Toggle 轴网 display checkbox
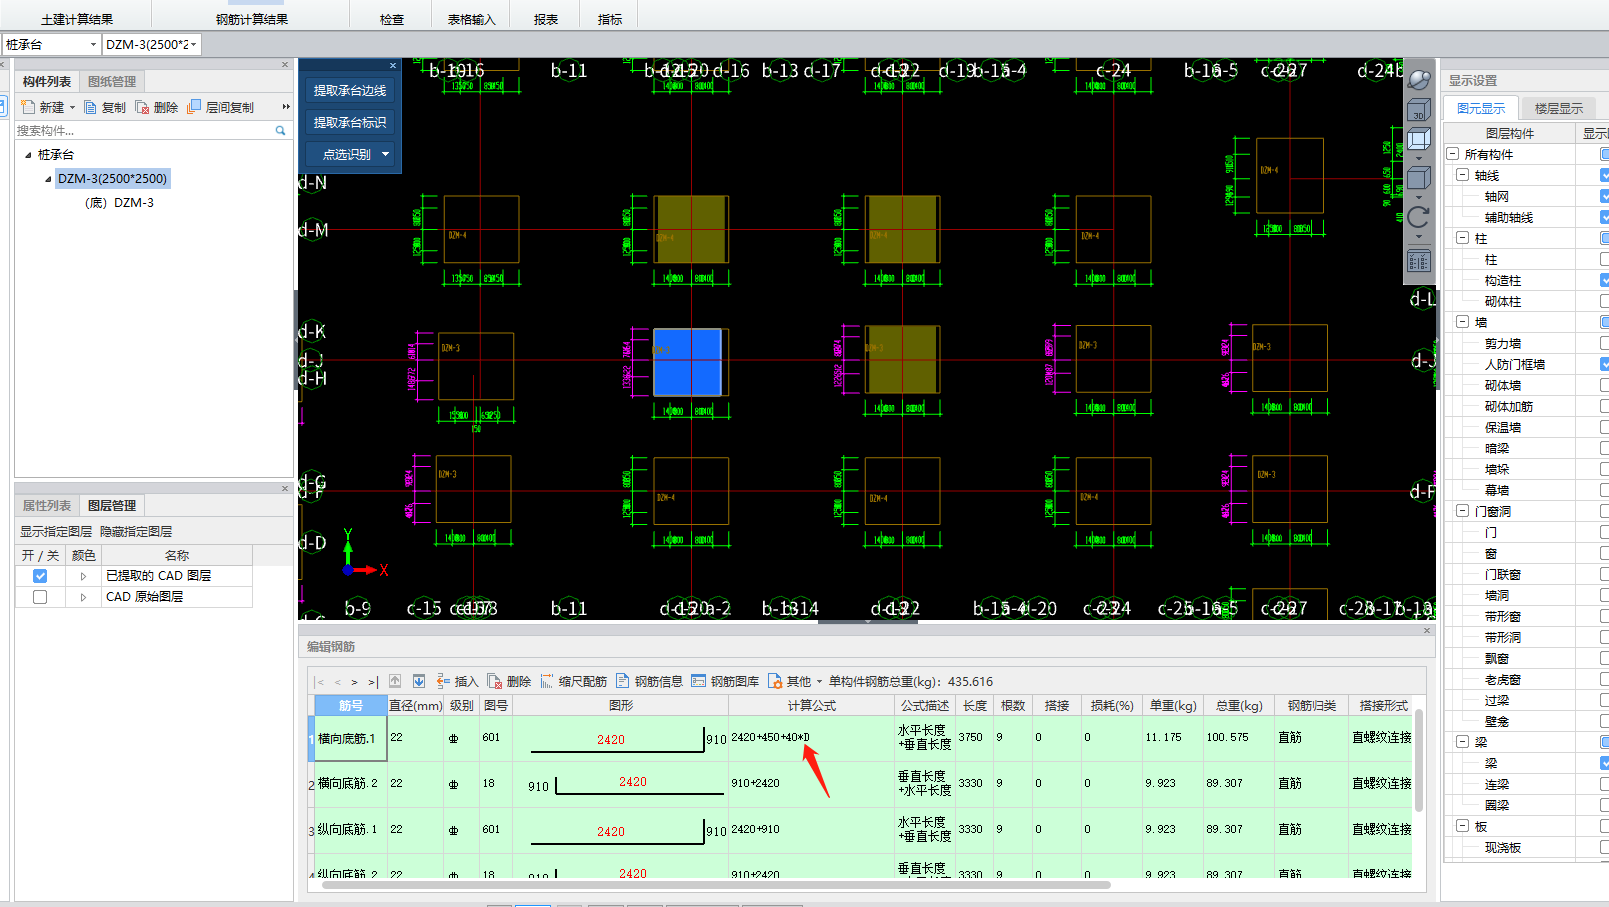Viewport: 1609px width, 907px height. 1604,196
